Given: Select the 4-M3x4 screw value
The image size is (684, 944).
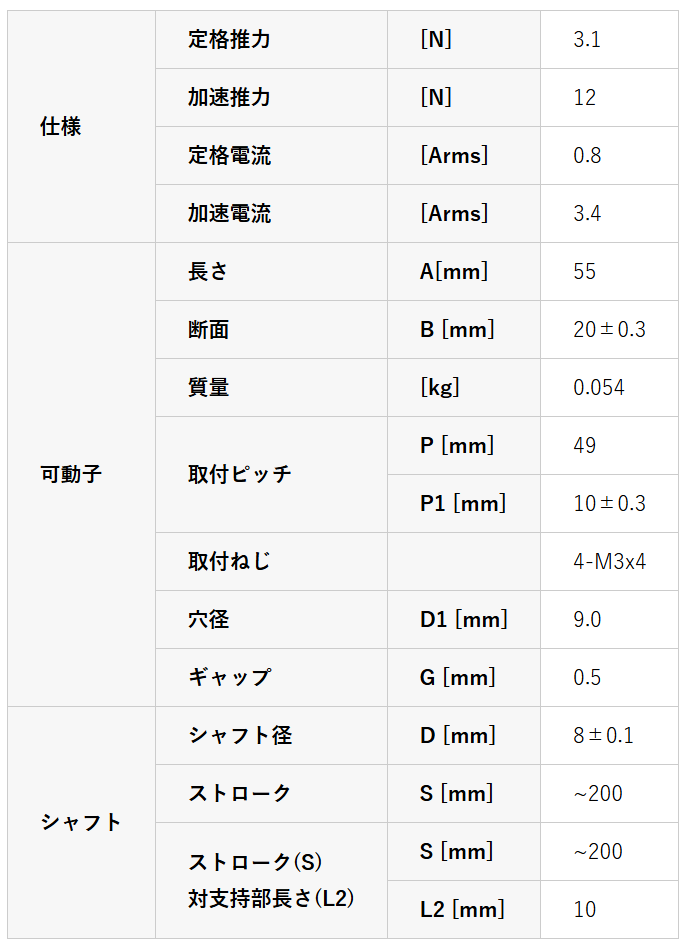Looking at the screenshot, I should click(x=609, y=562).
